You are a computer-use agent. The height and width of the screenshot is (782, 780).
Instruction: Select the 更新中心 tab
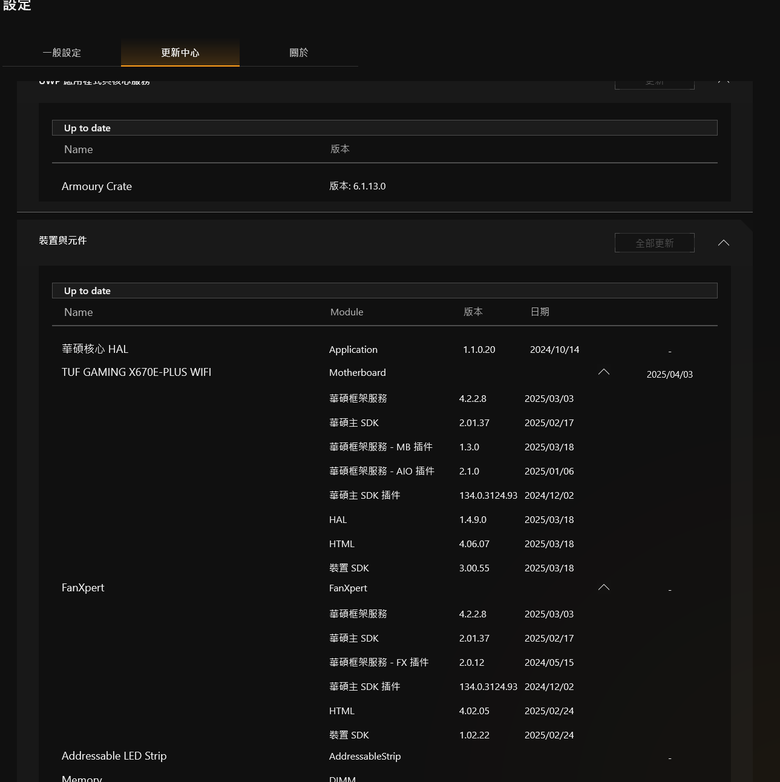point(180,53)
